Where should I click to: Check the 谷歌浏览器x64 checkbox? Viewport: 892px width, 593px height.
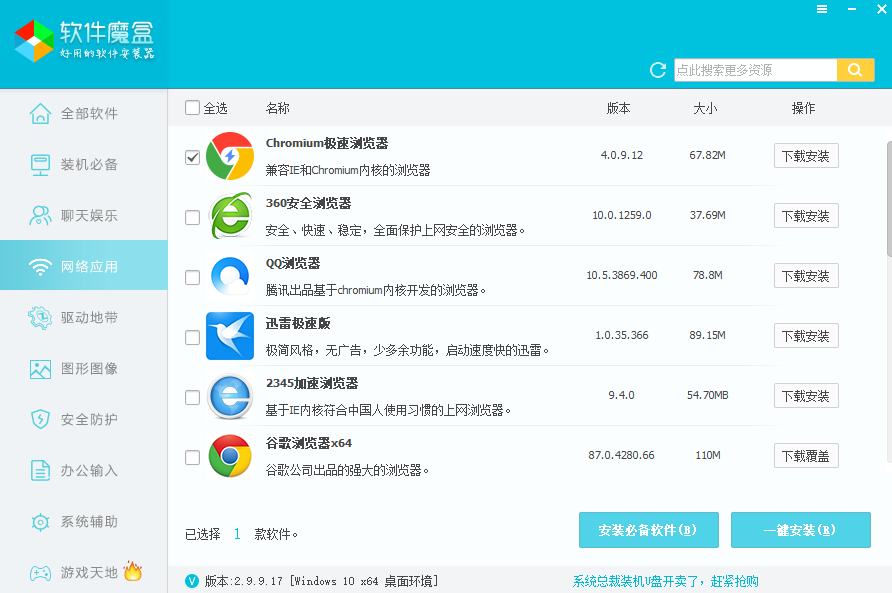click(192, 458)
